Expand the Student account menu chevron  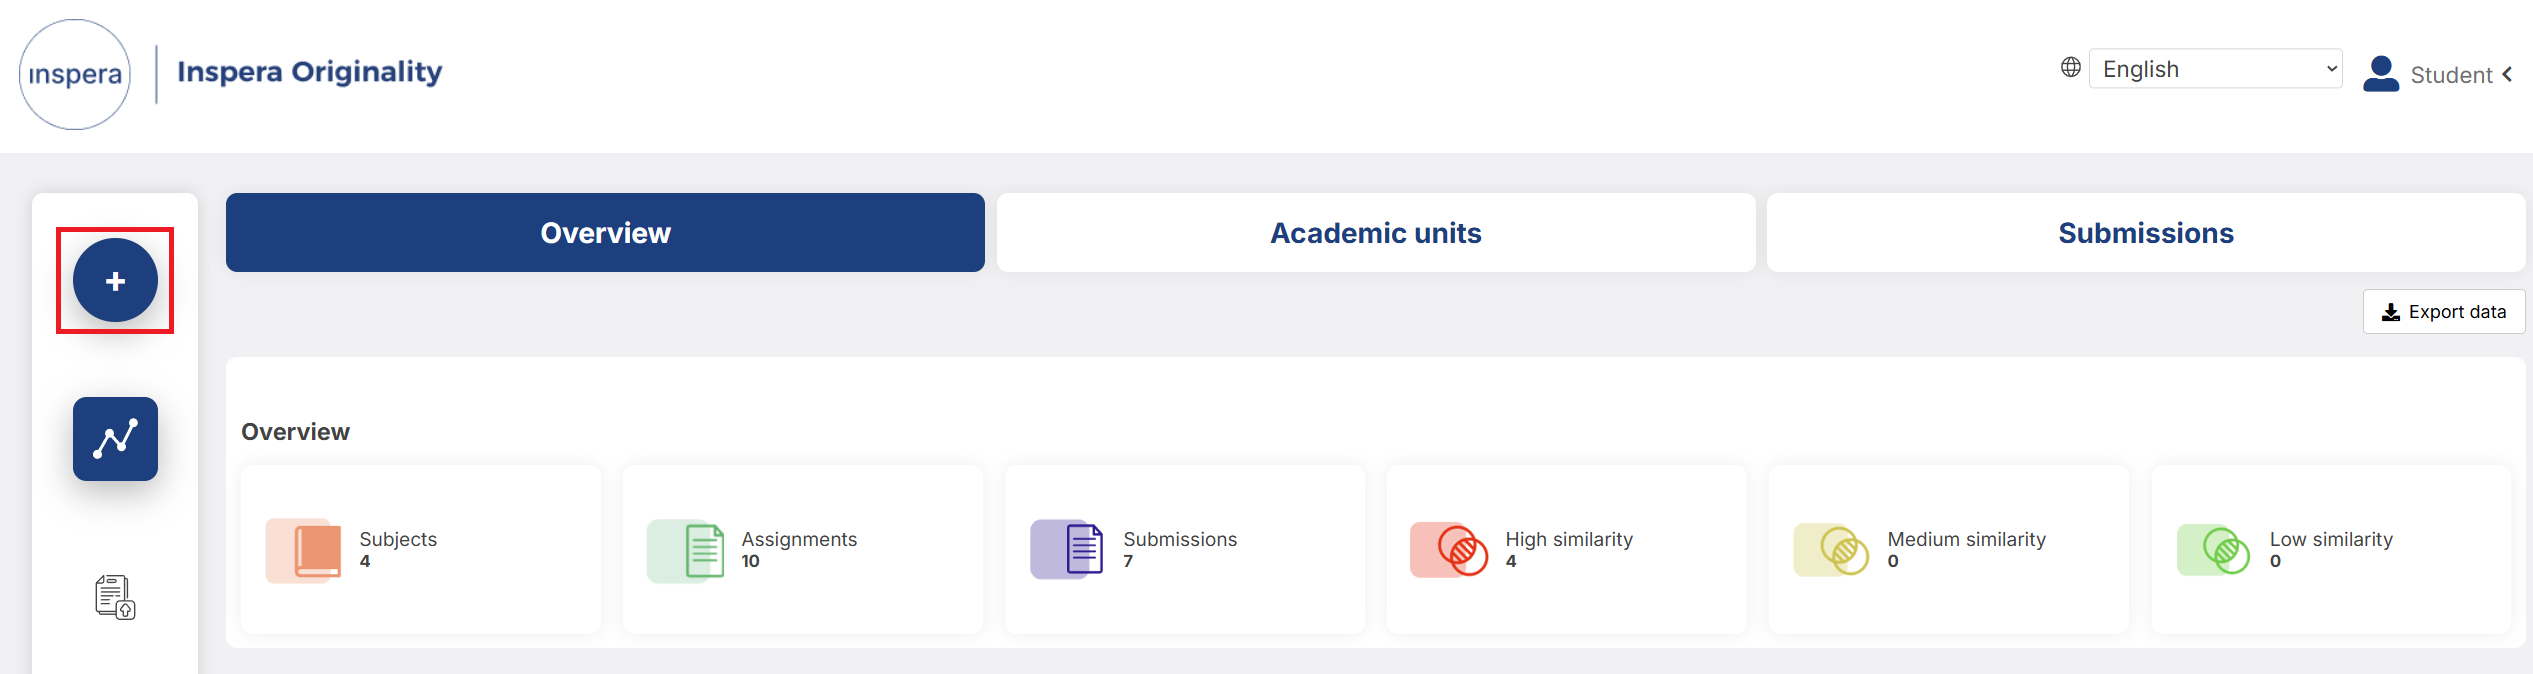pos(2507,74)
